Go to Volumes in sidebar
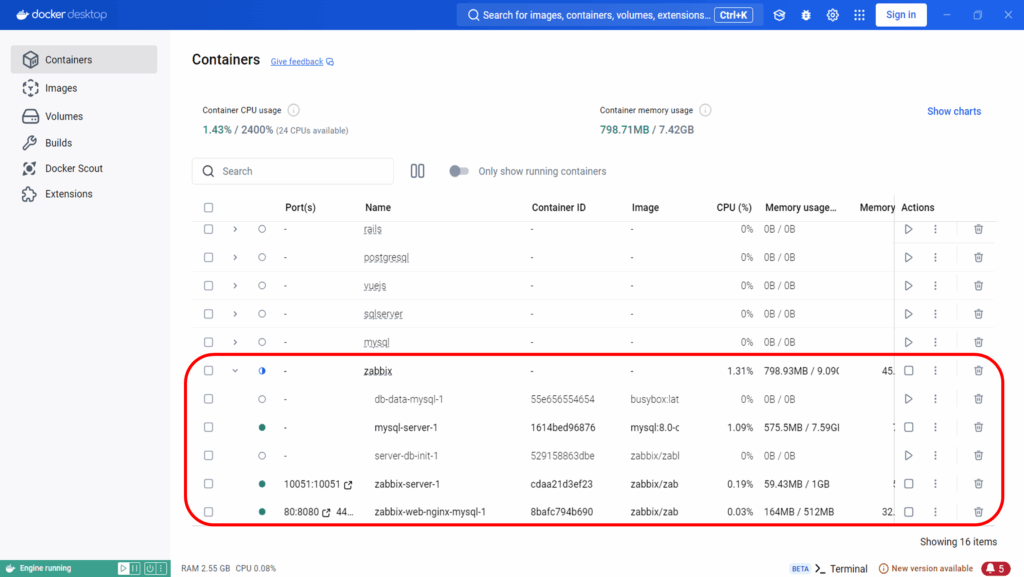 (84, 116)
